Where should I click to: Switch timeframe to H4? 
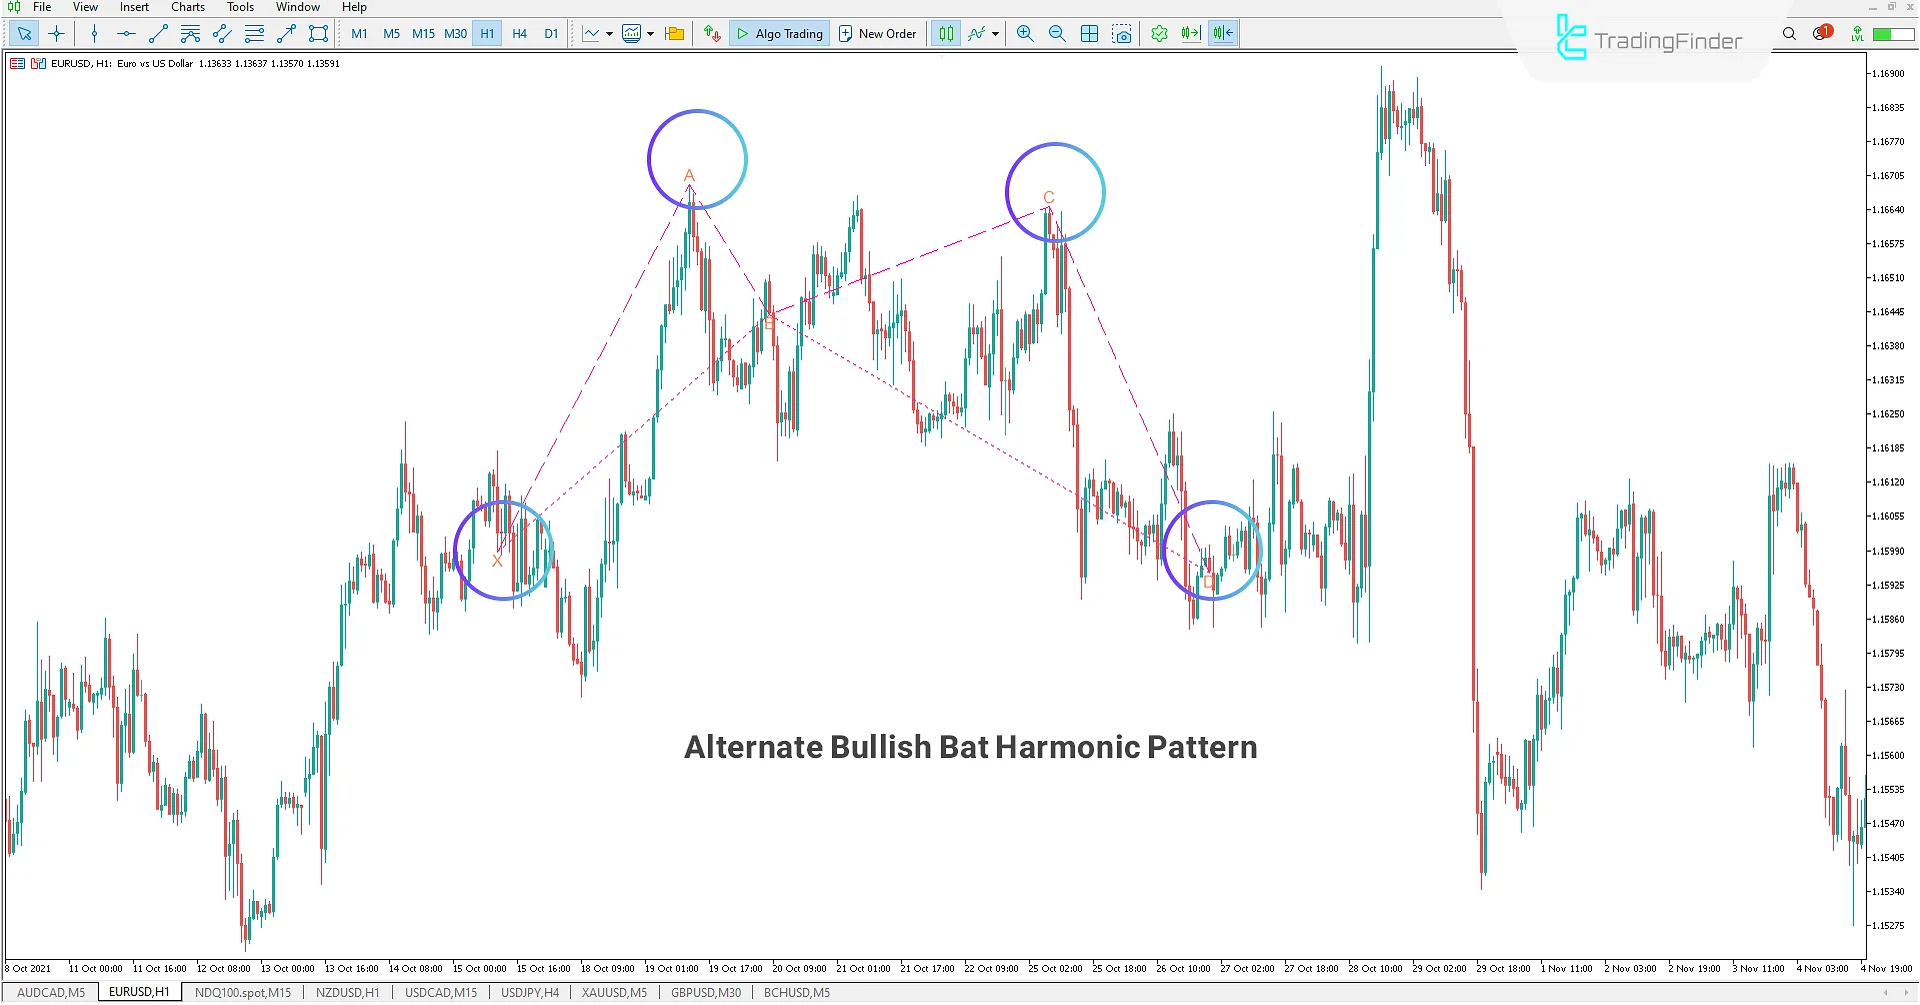[x=519, y=33]
